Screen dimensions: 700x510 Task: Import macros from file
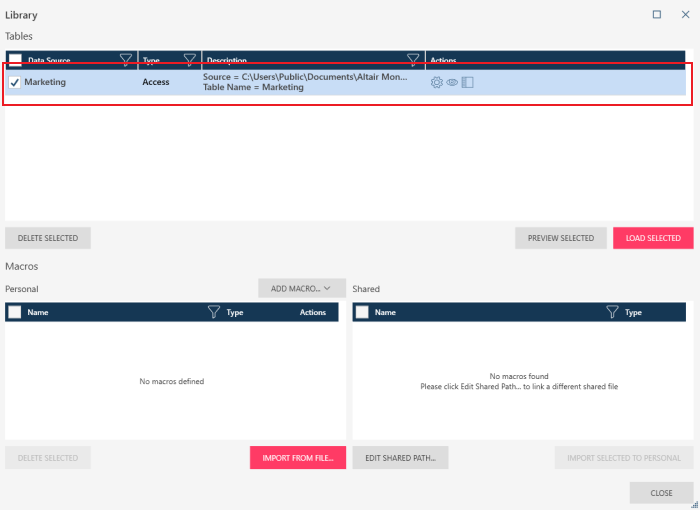point(297,458)
